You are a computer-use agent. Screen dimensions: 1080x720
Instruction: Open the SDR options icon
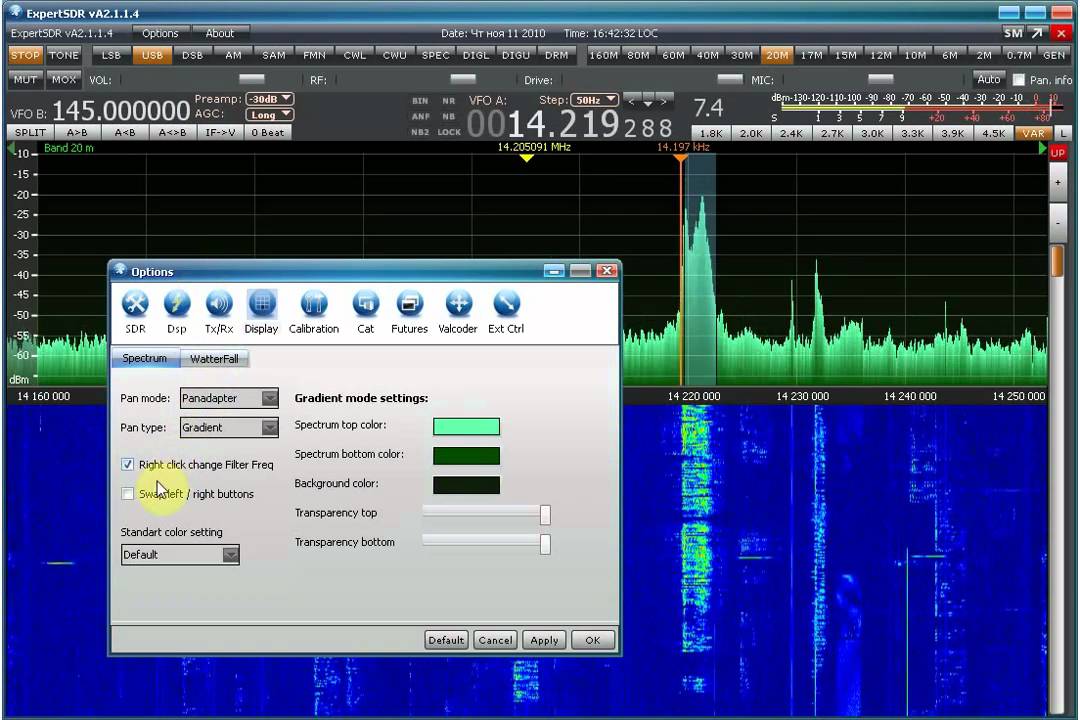[135, 311]
